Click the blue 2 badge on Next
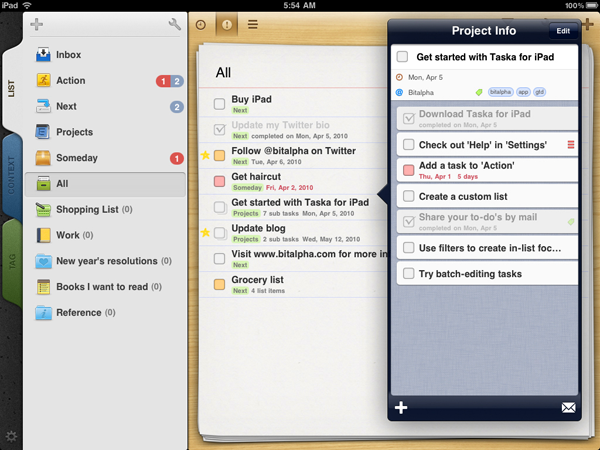 click(177, 107)
